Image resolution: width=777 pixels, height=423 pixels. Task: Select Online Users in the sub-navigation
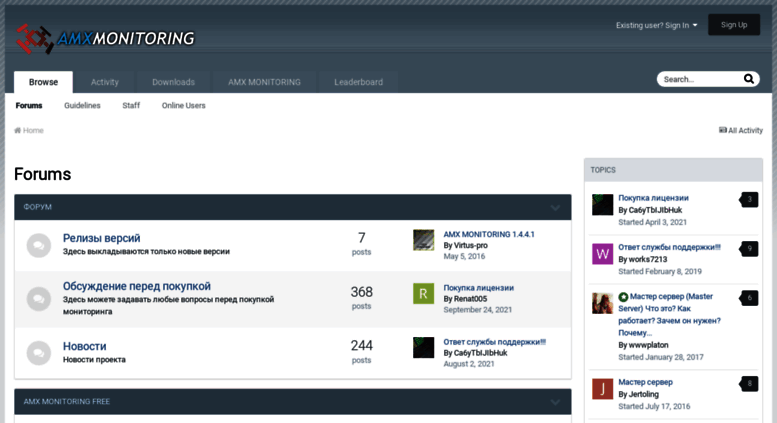[183, 106]
